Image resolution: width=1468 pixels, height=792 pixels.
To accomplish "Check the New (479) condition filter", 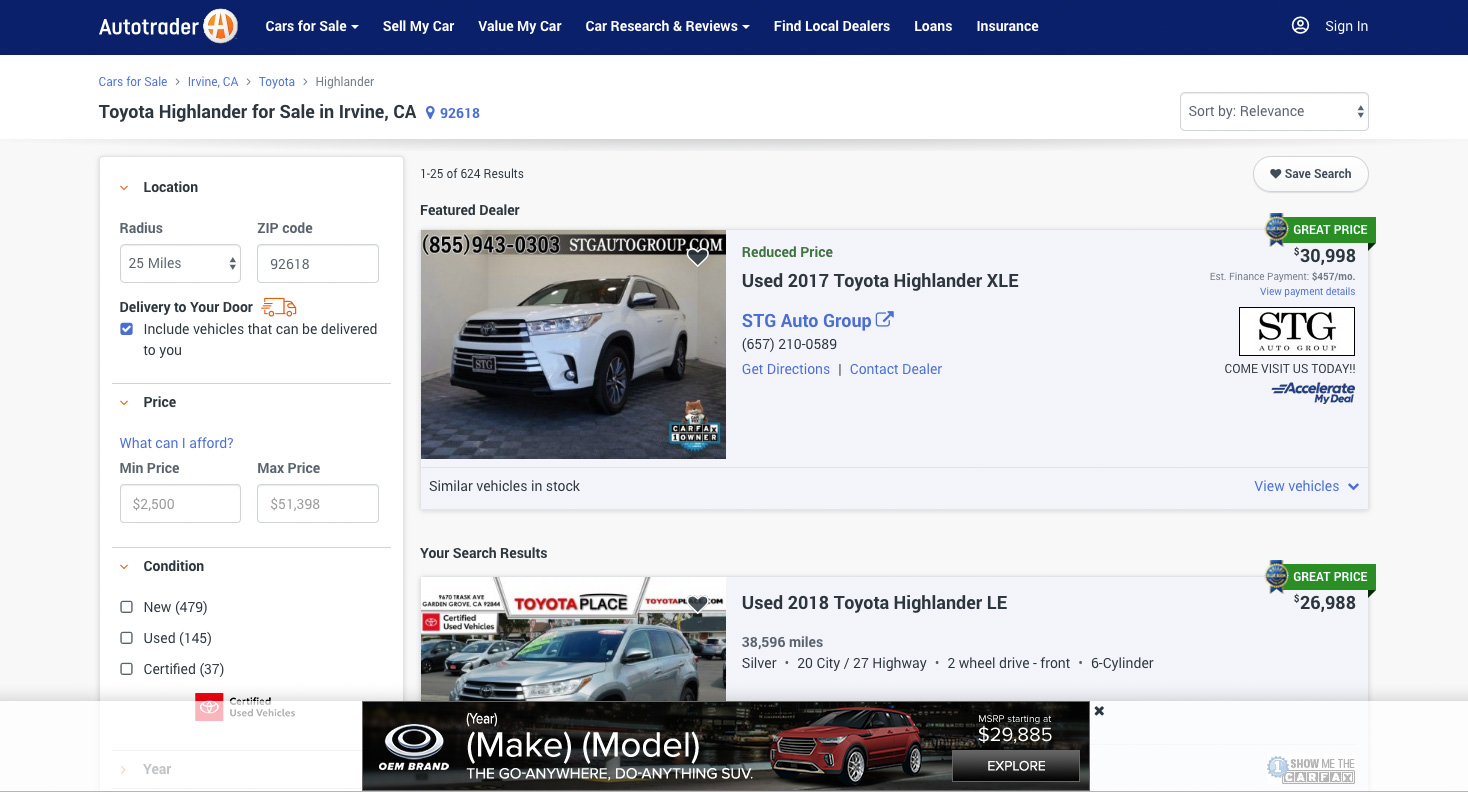I will [x=126, y=607].
